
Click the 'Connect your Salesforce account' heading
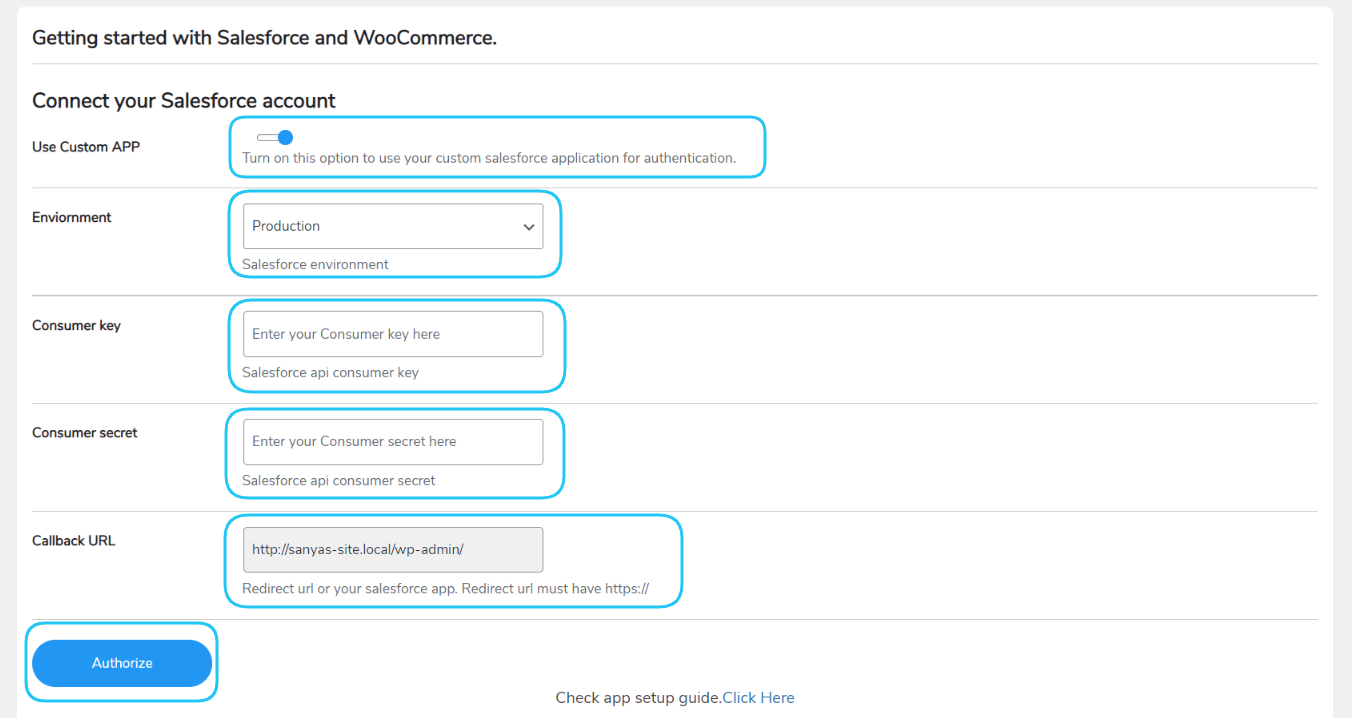coord(184,101)
